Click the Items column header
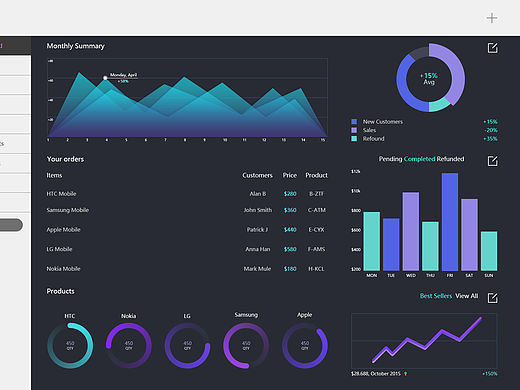The width and height of the screenshot is (520, 390). 54,175
